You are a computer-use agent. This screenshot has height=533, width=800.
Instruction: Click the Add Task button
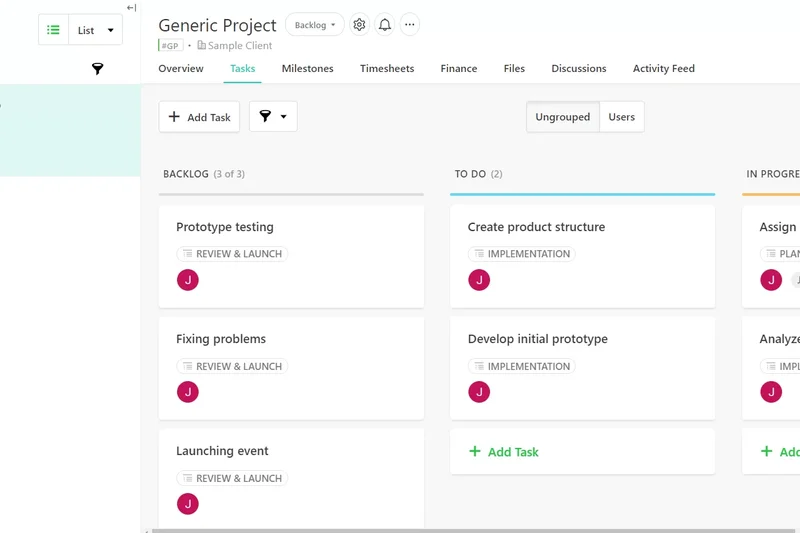(x=199, y=117)
